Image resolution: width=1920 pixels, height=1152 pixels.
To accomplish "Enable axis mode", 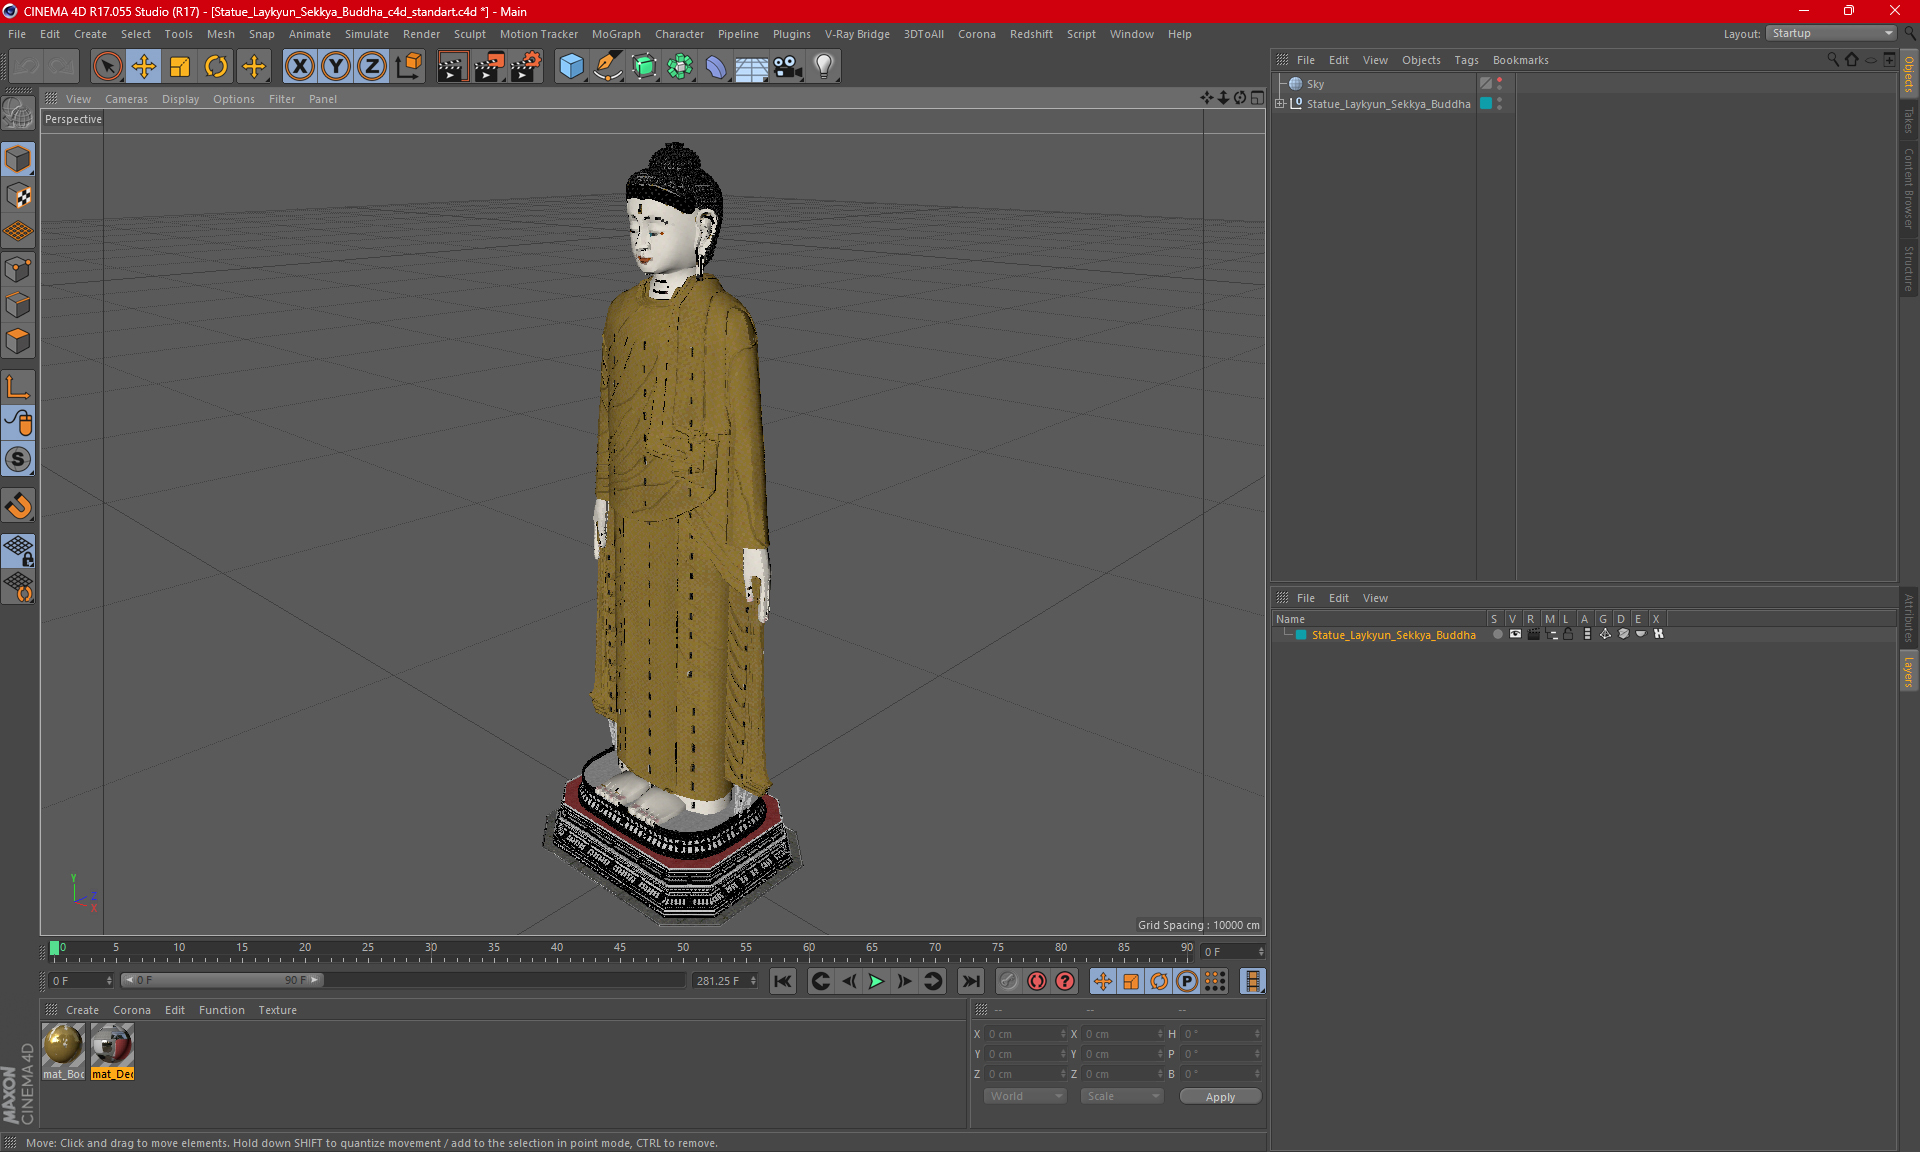I will pyautogui.click(x=18, y=387).
